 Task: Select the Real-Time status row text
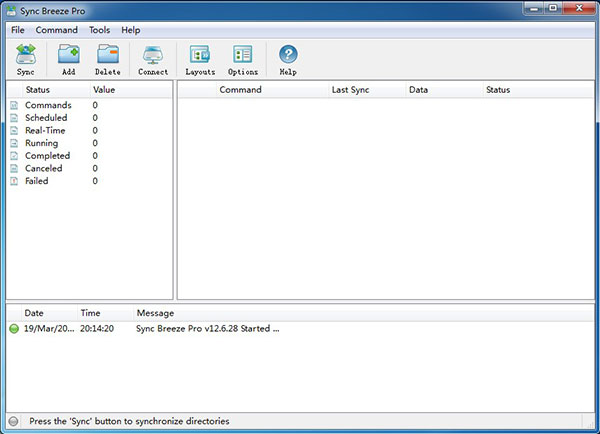click(x=45, y=131)
